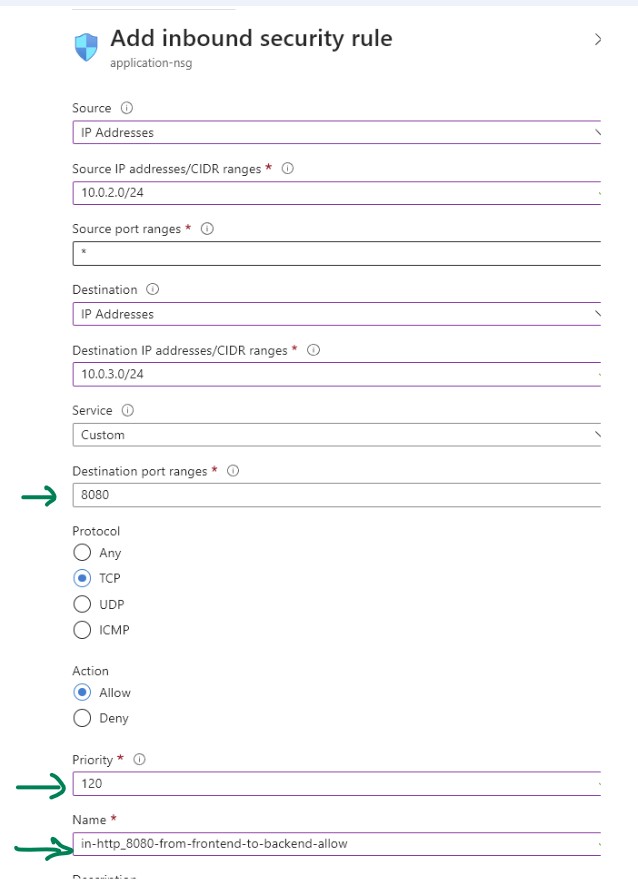
Task: Open the Destination dropdown showing IP Addresses
Action: pos(335,314)
